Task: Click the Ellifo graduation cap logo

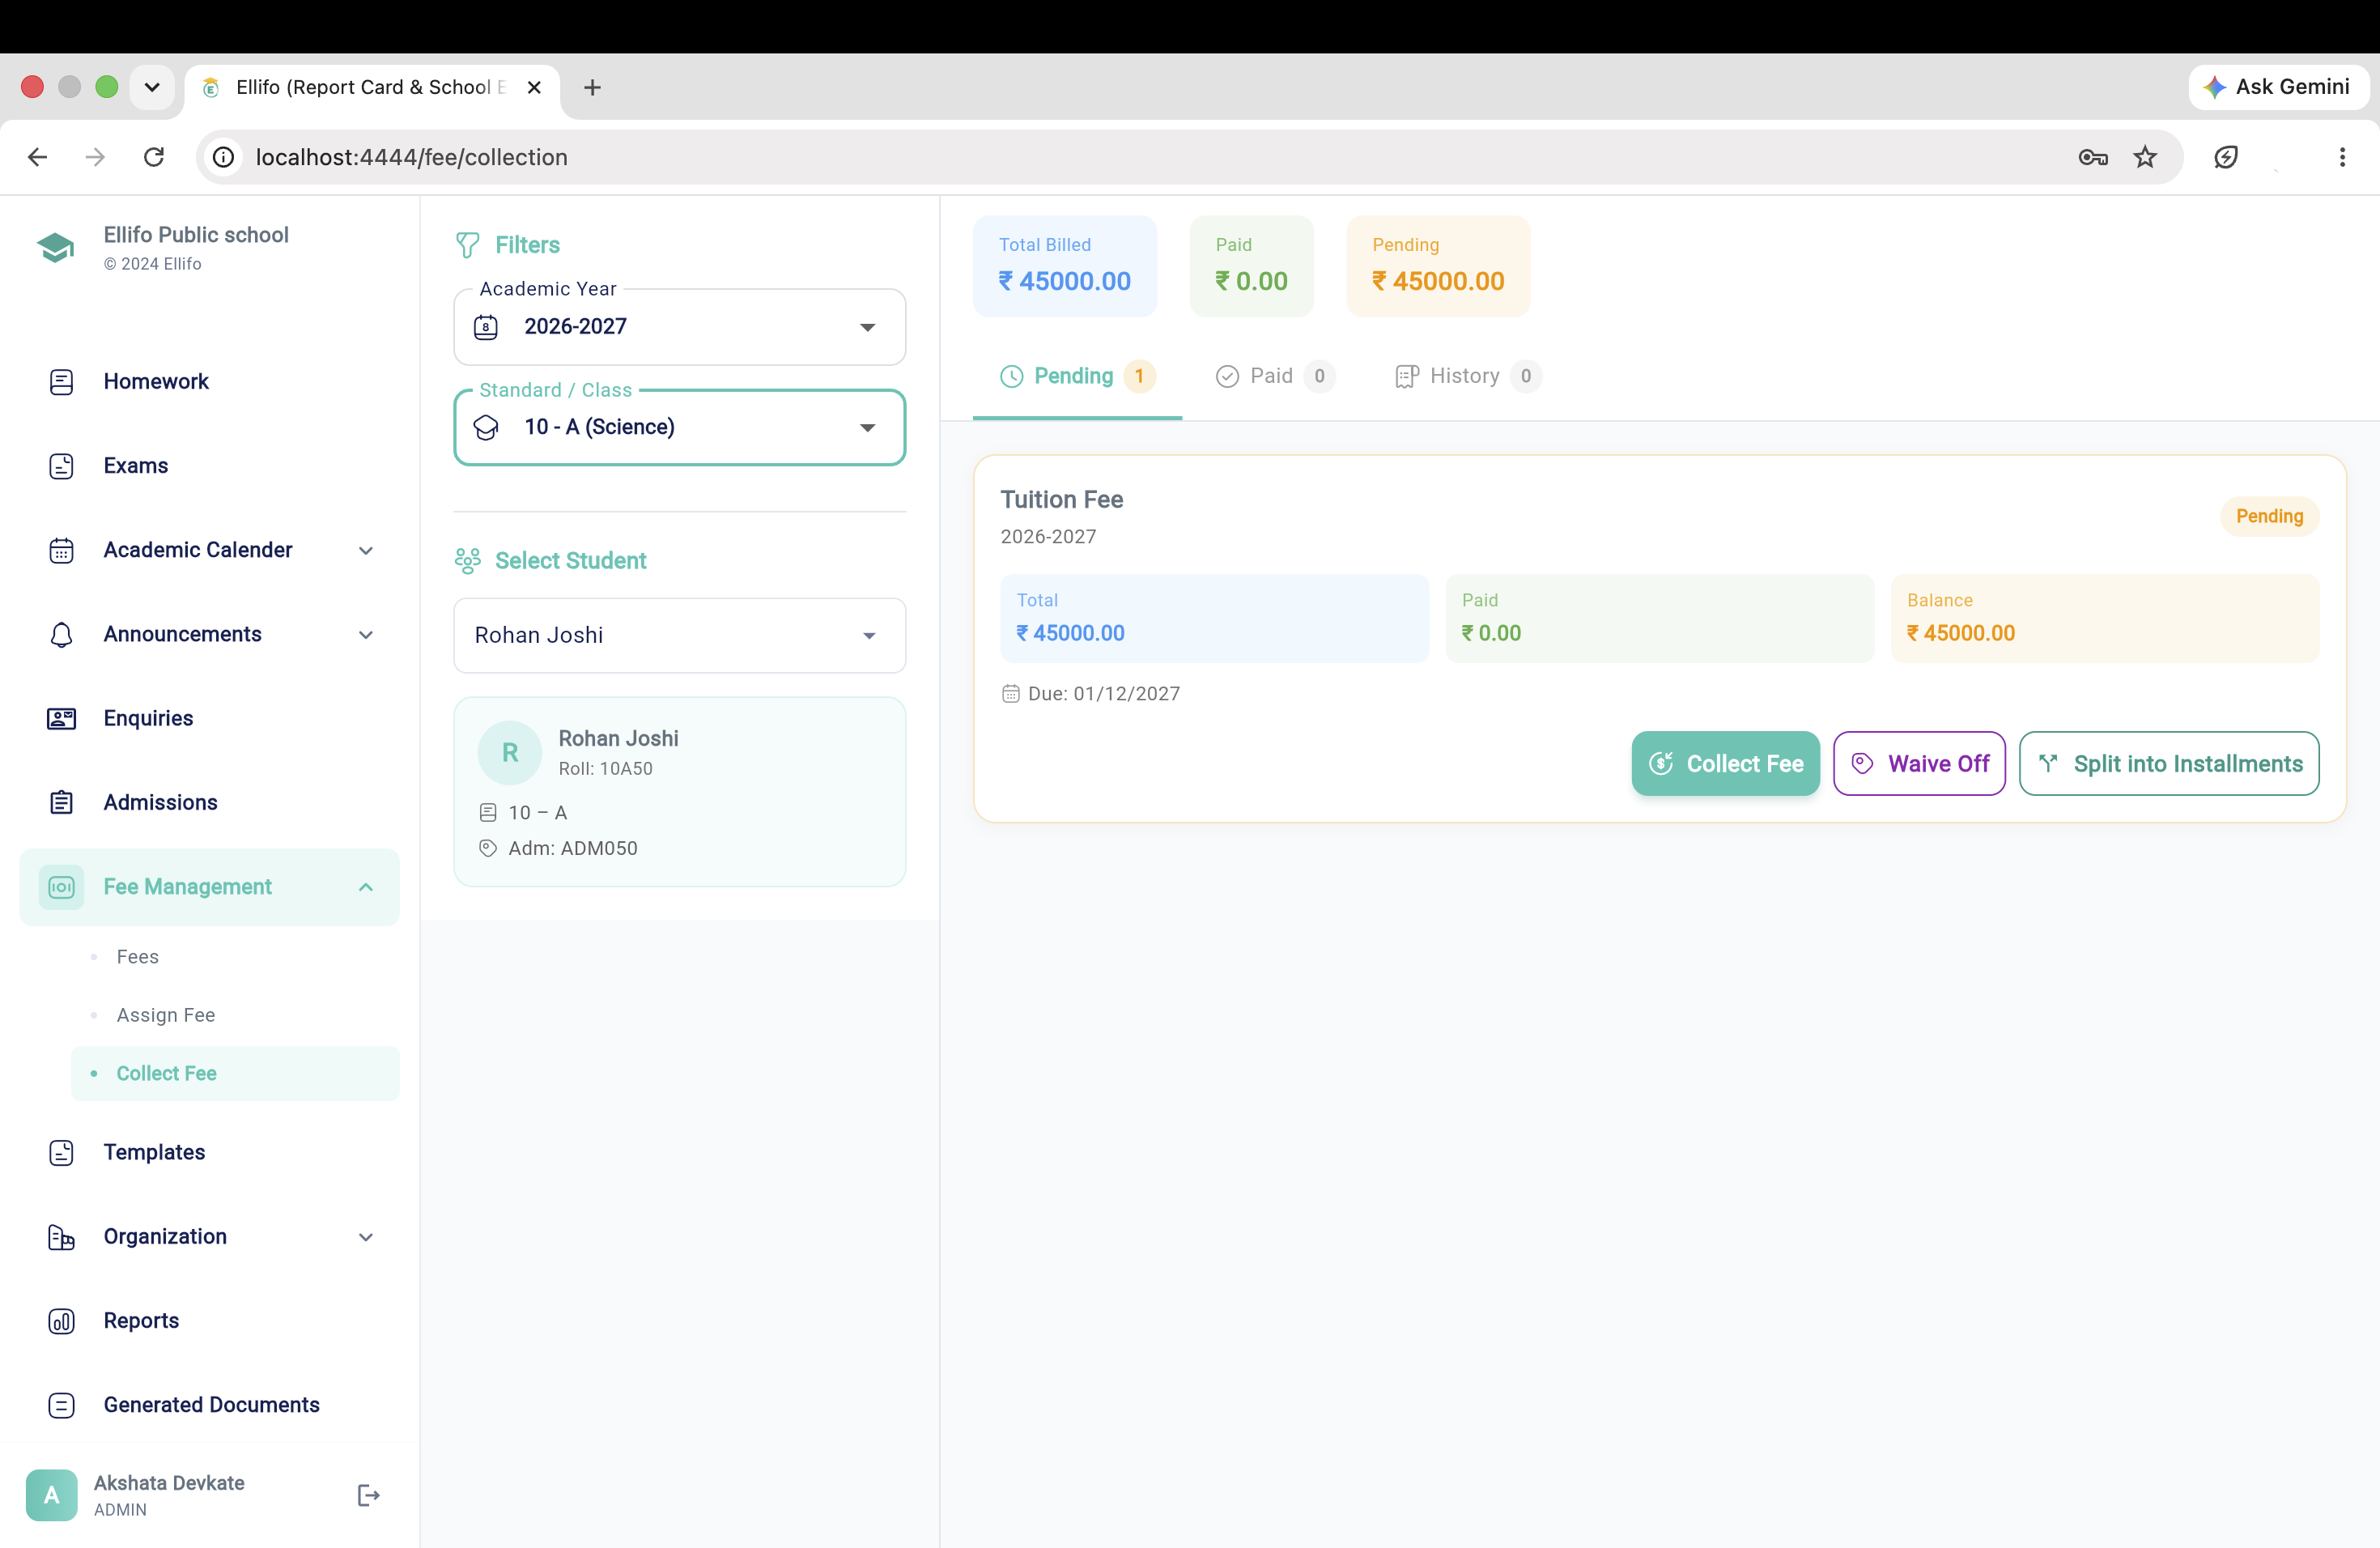Action: tap(56, 247)
